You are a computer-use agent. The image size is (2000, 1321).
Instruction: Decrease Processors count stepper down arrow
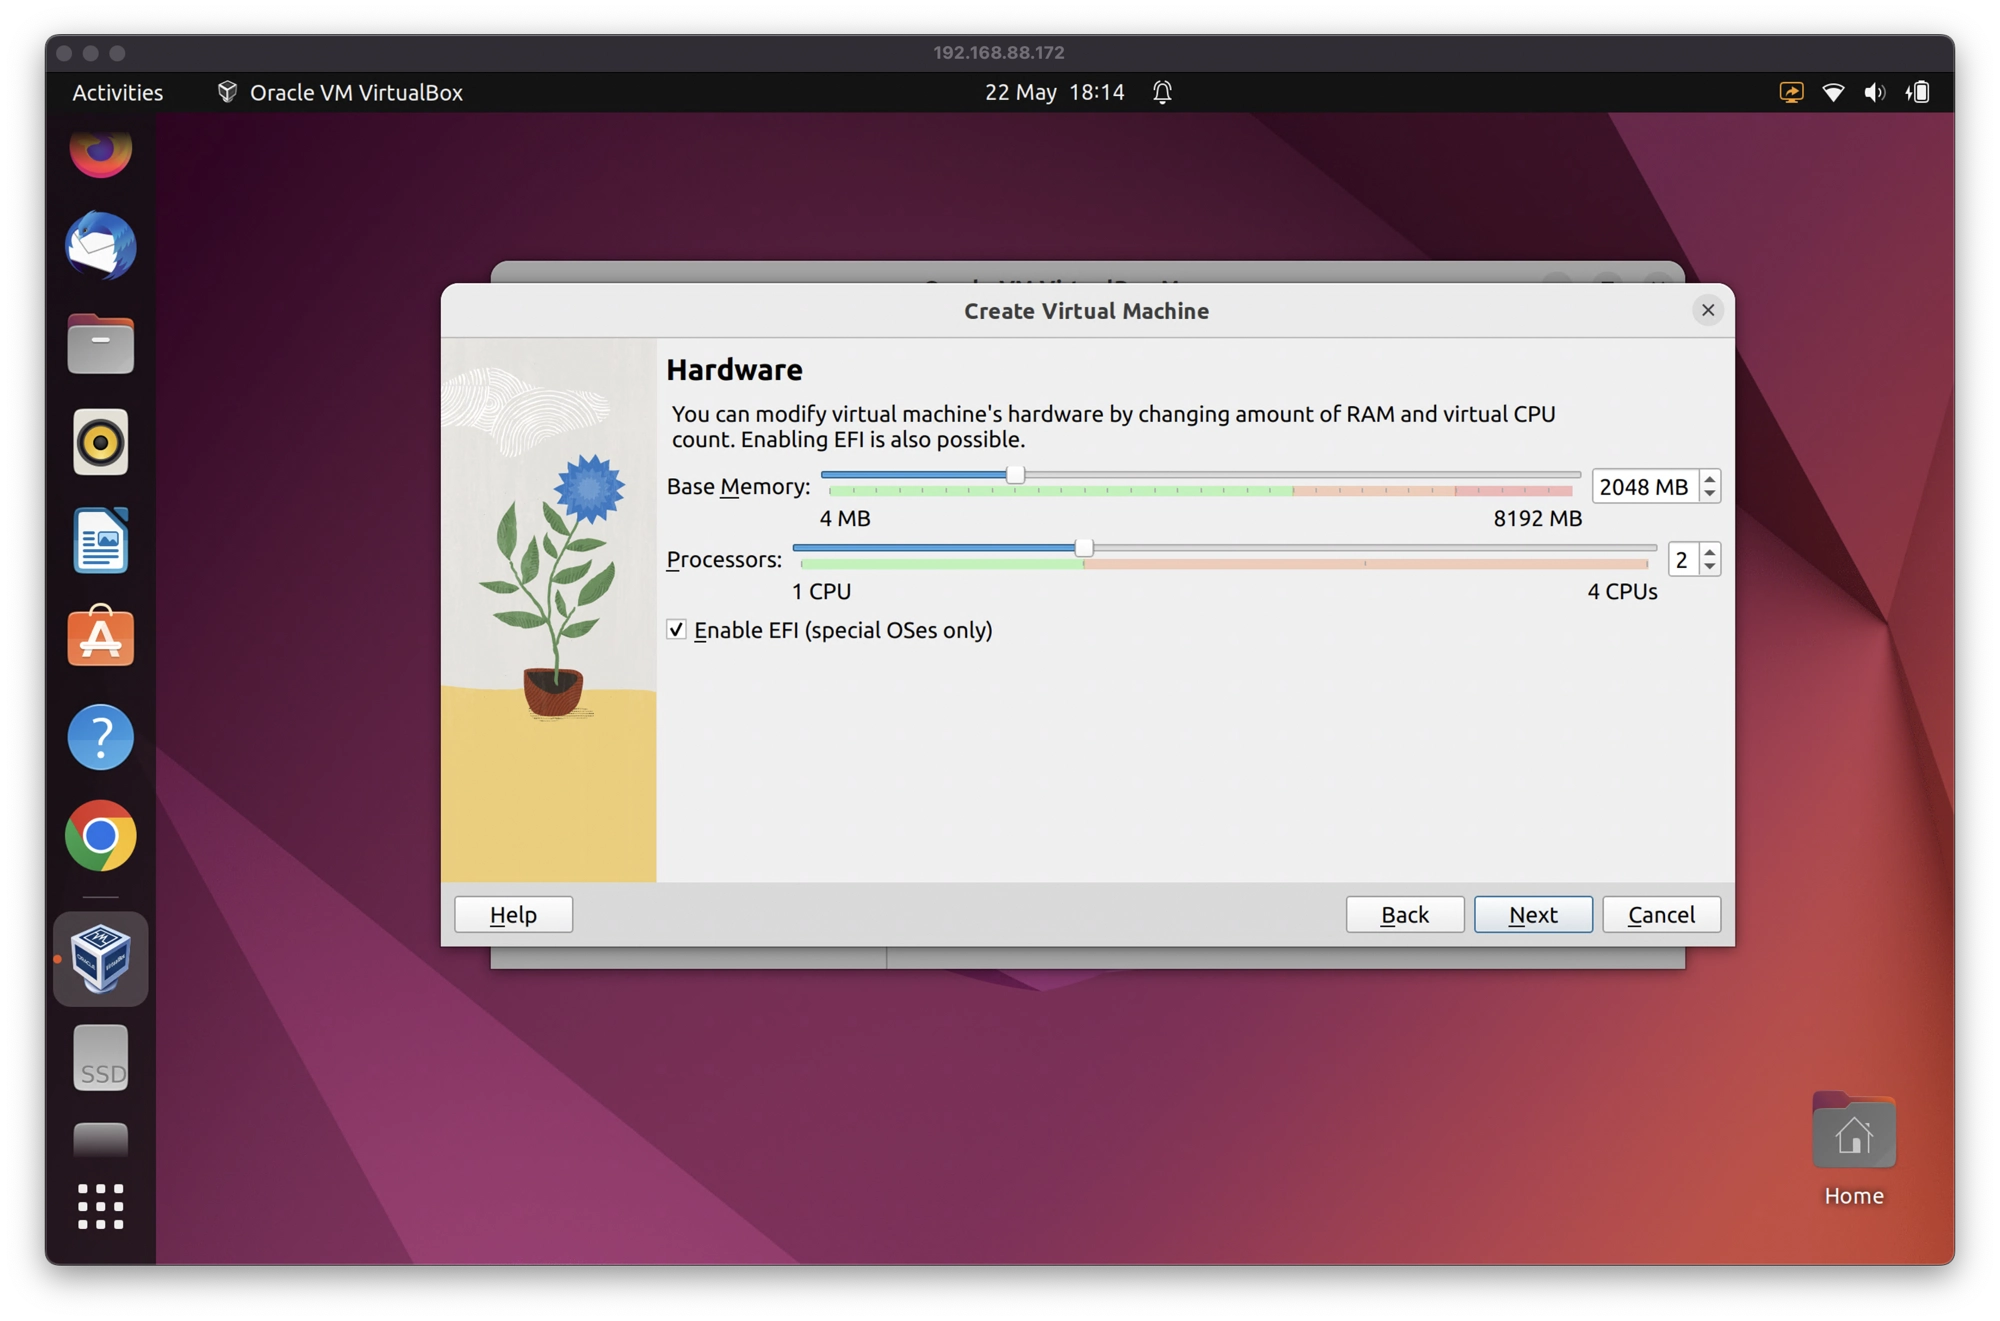[1710, 568]
